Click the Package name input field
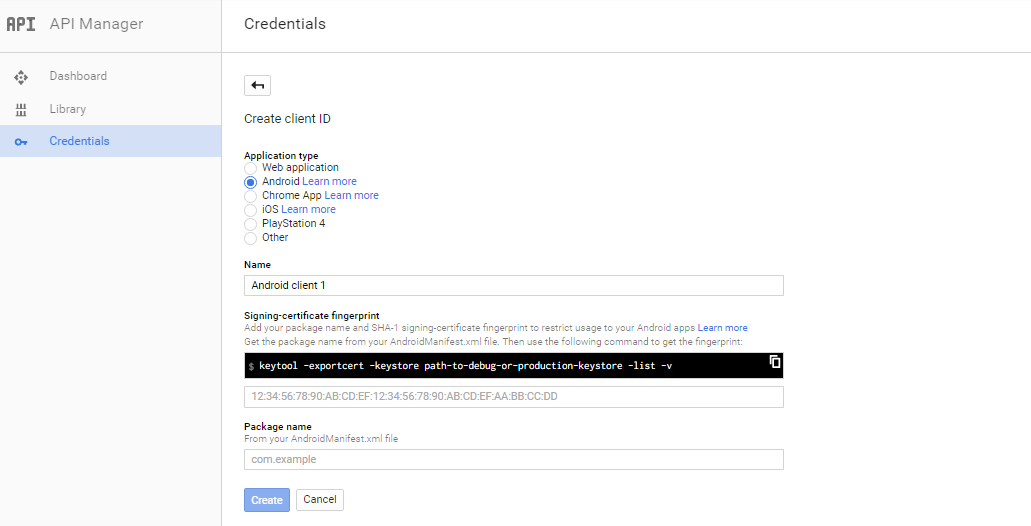Viewport: 1031px width, 526px height. coord(514,460)
